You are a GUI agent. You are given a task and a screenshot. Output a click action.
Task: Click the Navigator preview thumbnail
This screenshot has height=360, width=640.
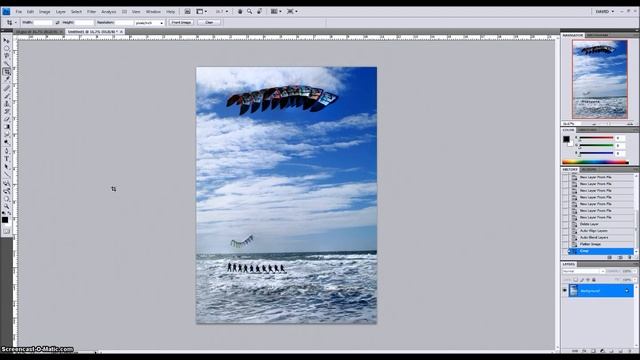(x=600, y=79)
